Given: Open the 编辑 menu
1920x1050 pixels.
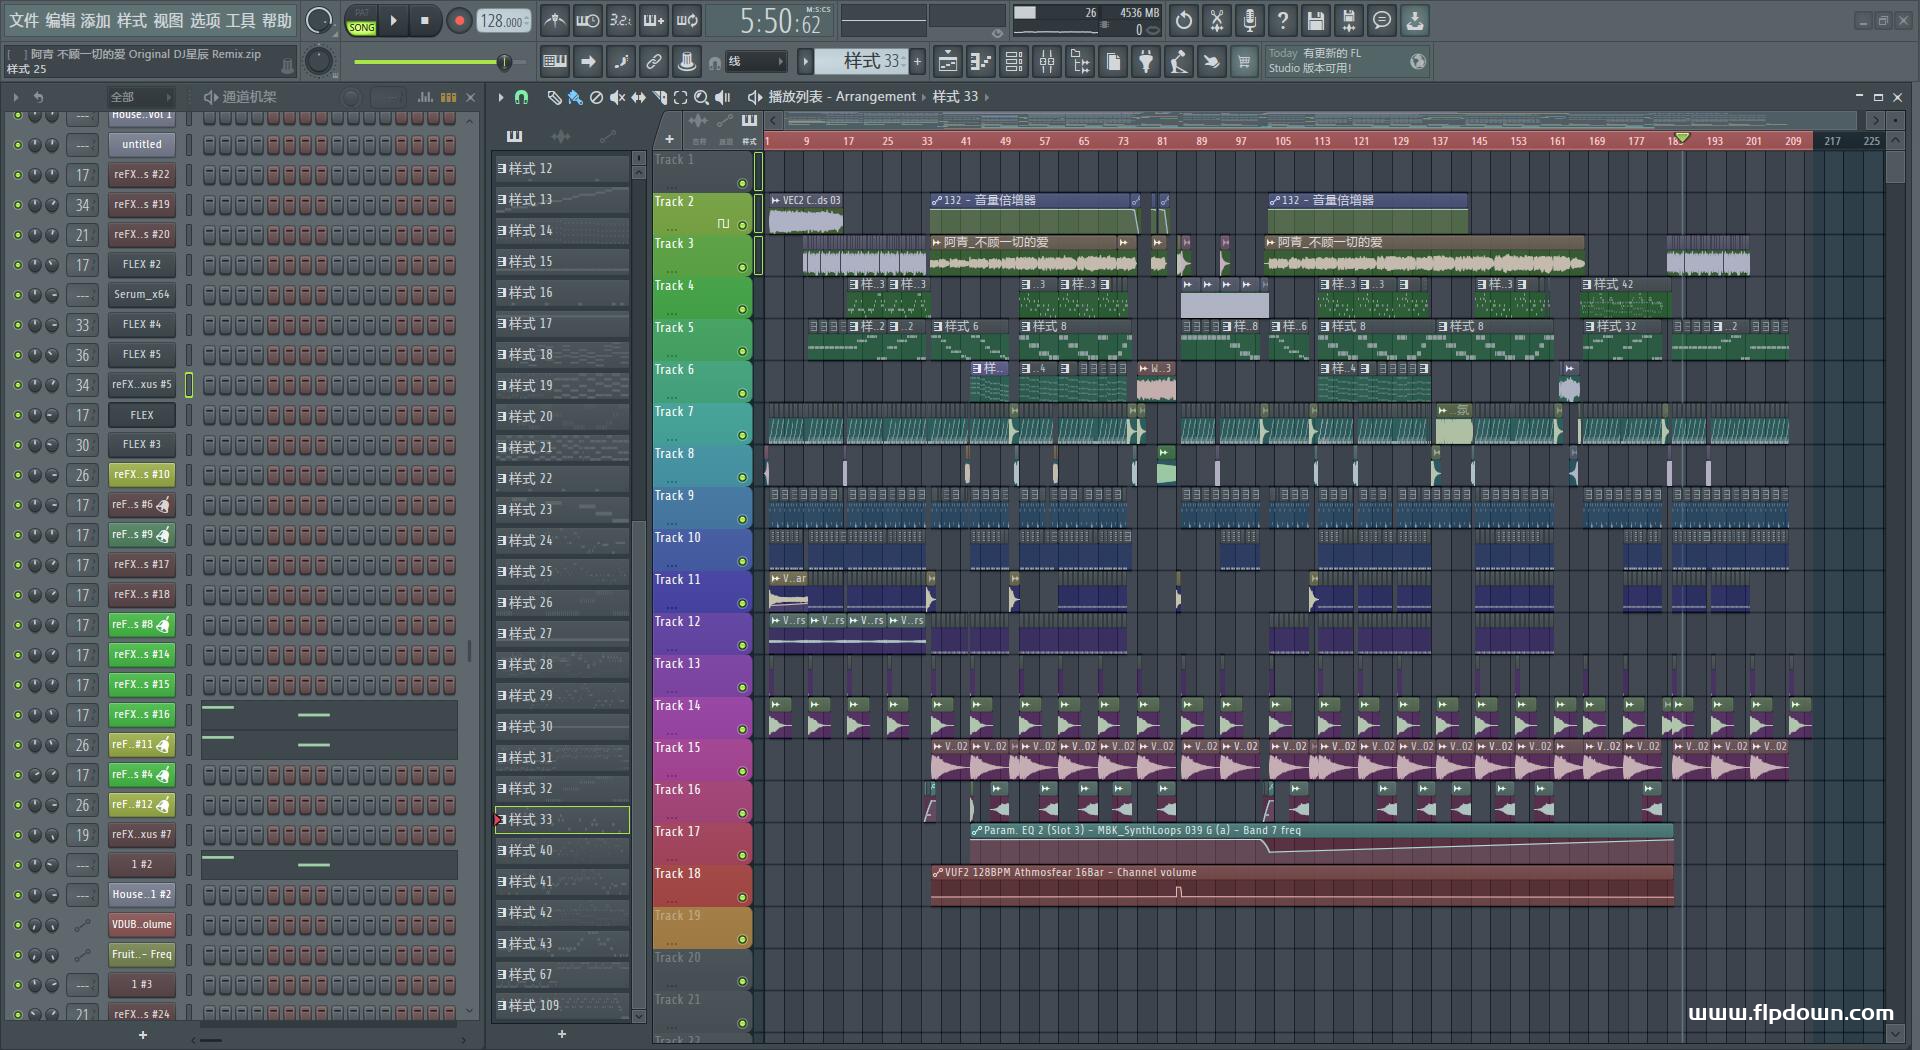Looking at the screenshot, I should [x=60, y=20].
